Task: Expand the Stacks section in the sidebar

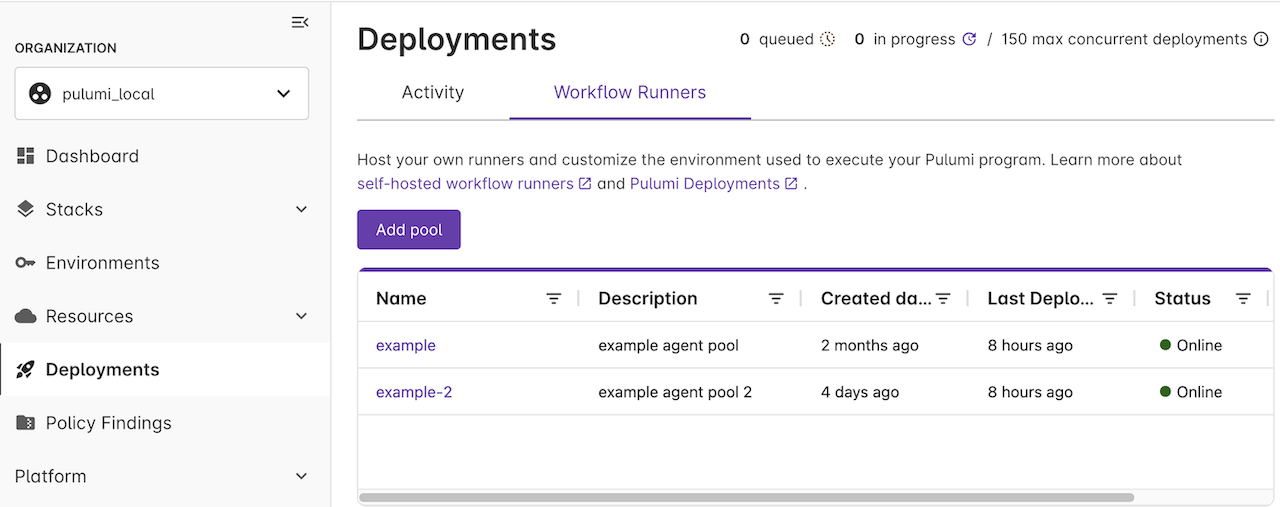Action: (x=301, y=210)
